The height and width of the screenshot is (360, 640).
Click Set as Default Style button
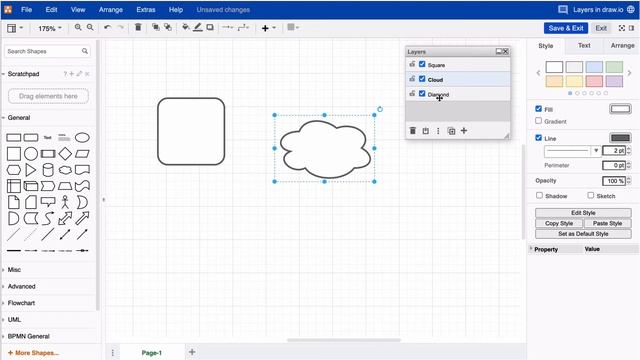(583, 234)
